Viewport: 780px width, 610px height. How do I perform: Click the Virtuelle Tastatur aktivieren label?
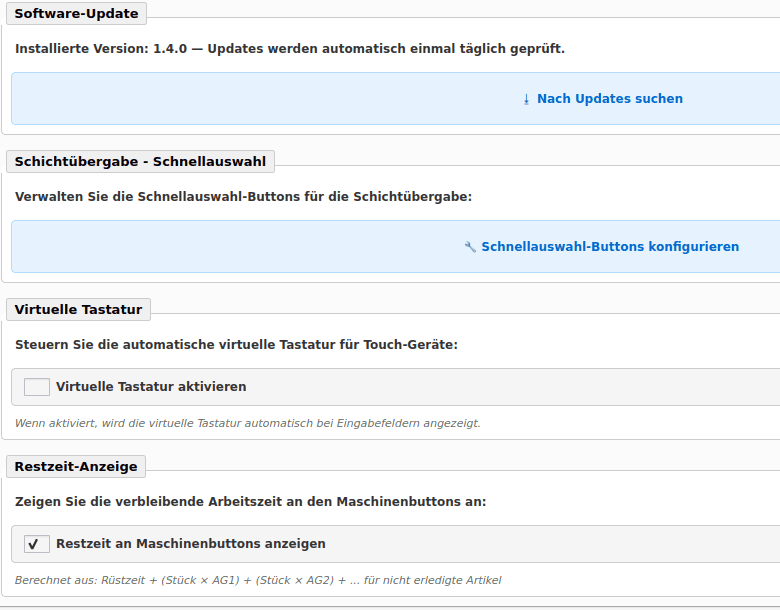[151, 387]
